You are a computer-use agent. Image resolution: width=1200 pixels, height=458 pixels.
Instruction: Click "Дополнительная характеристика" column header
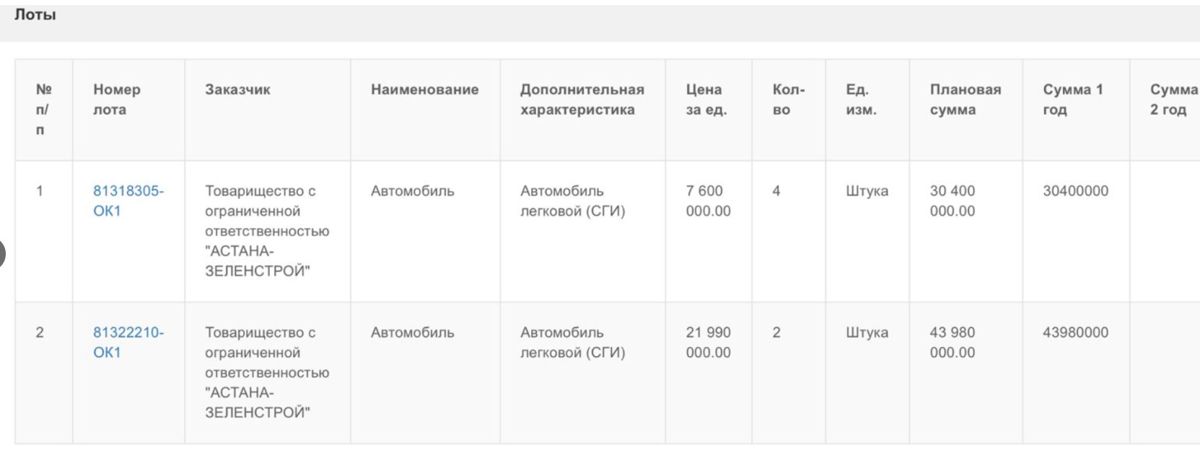point(582,100)
